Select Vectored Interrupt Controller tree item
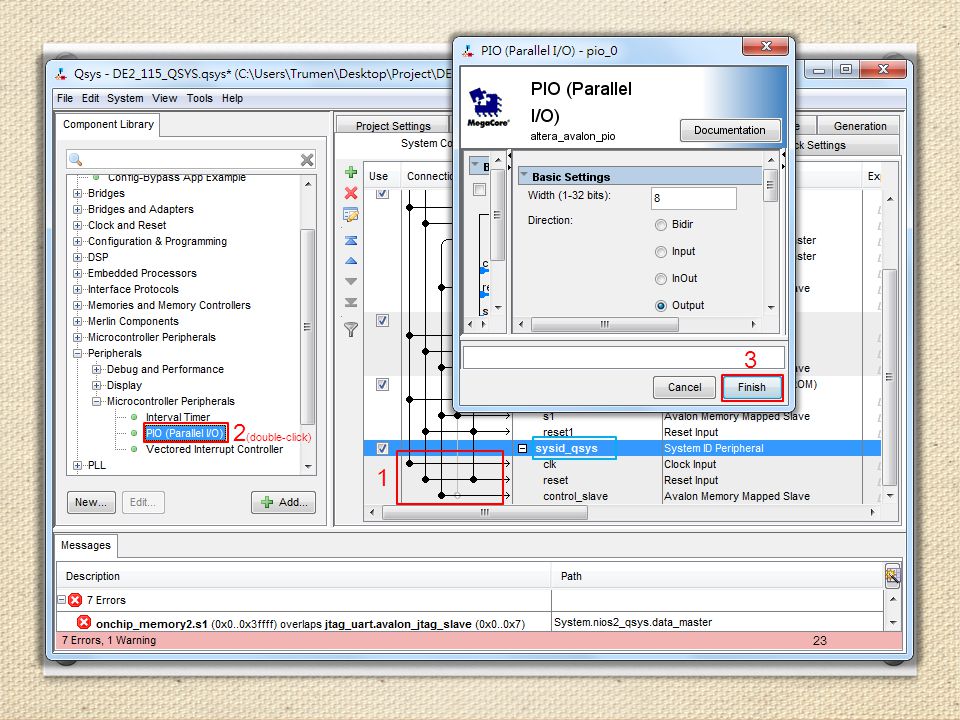The width and height of the screenshot is (960, 720). tap(214, 449)
